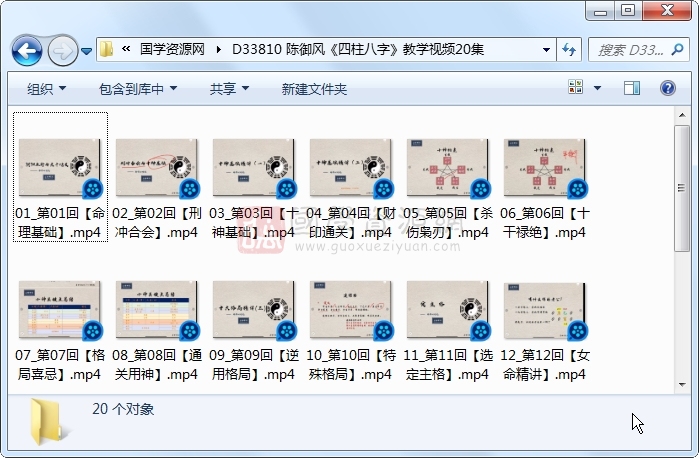Navigate to 国学资源网 breadcrumb

172,49
